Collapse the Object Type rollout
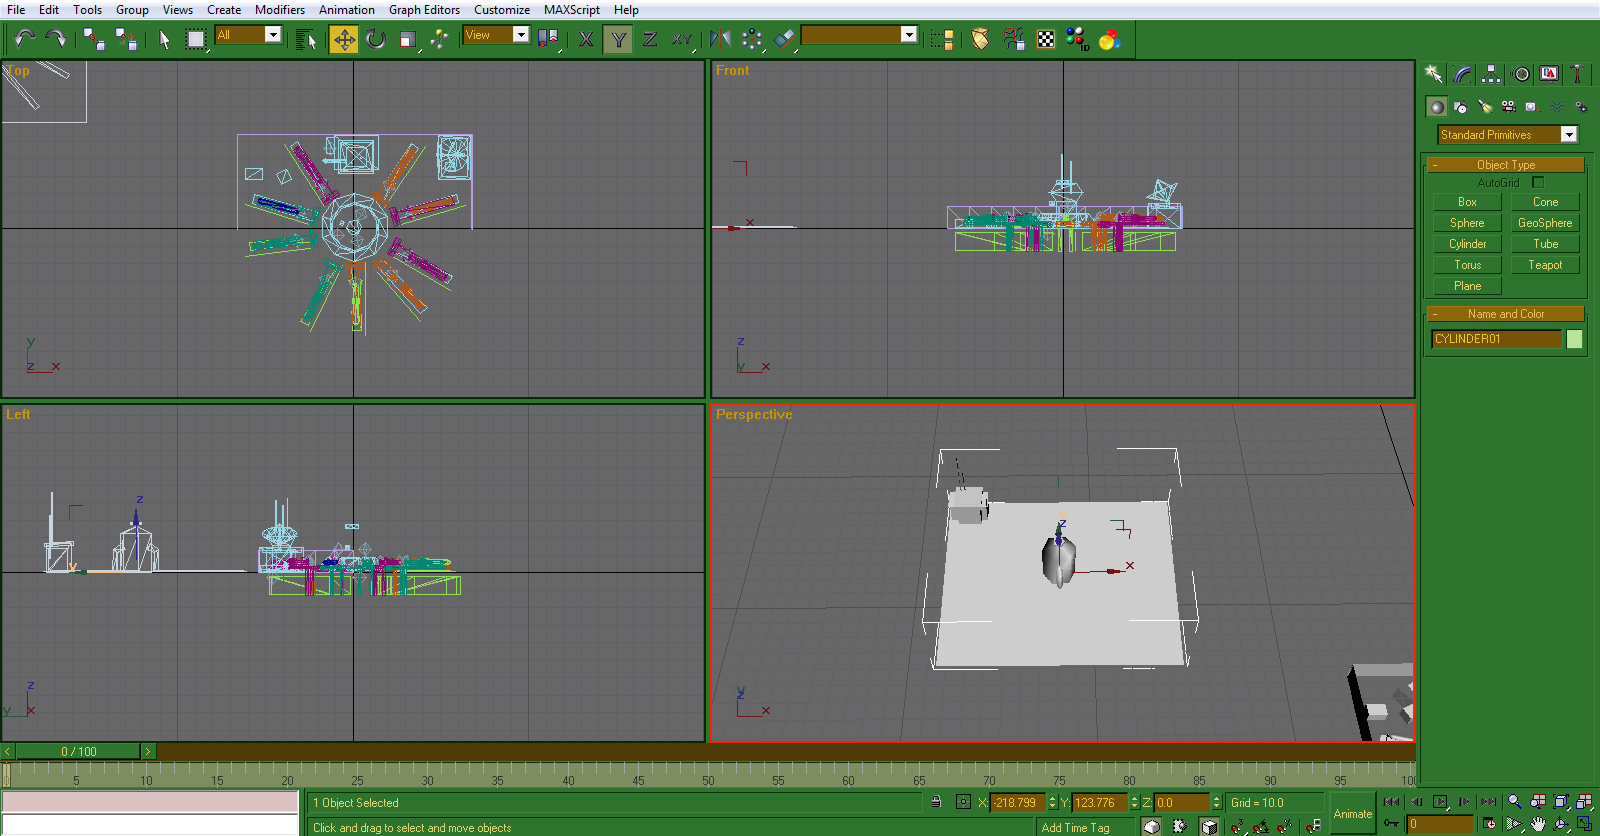 click(x=1505, y=165)
